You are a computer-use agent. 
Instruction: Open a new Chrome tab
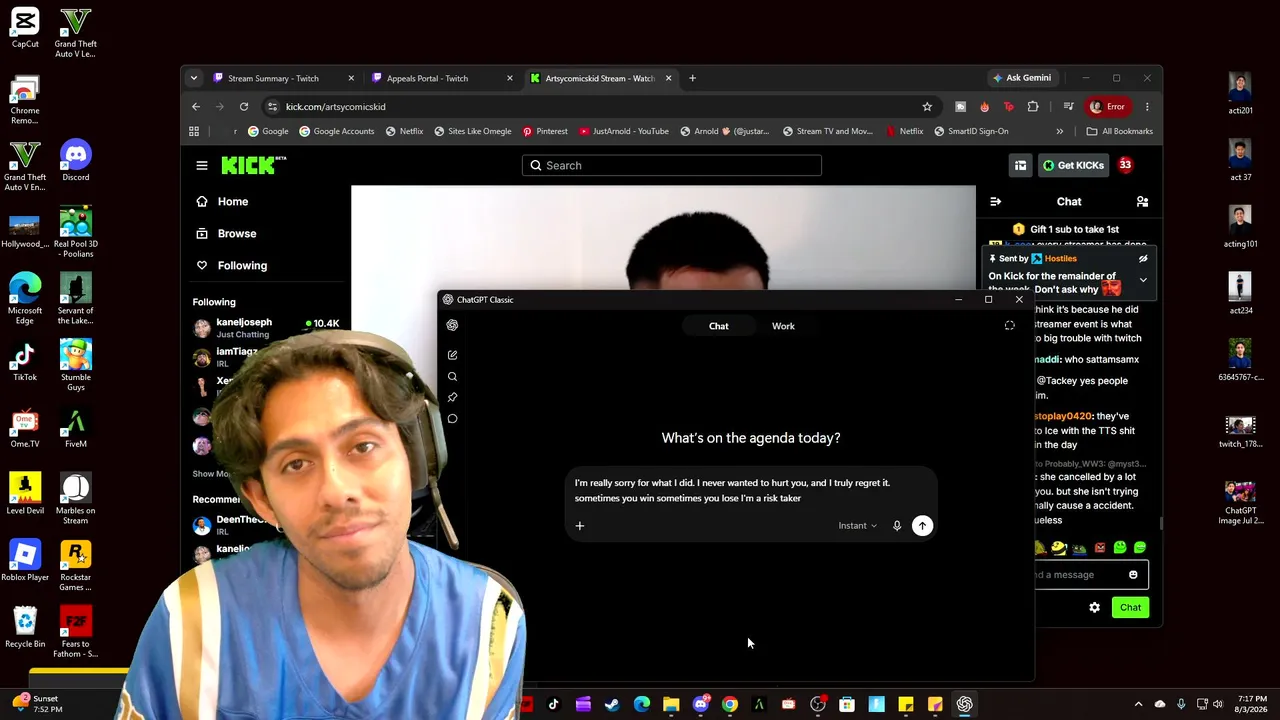[692, 78]
